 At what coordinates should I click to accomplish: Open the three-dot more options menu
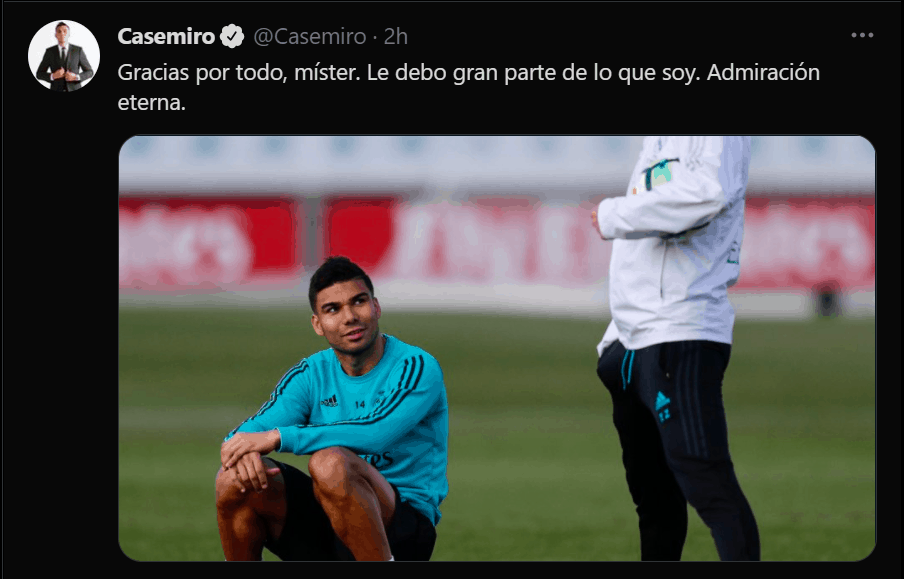coord(862,36)
